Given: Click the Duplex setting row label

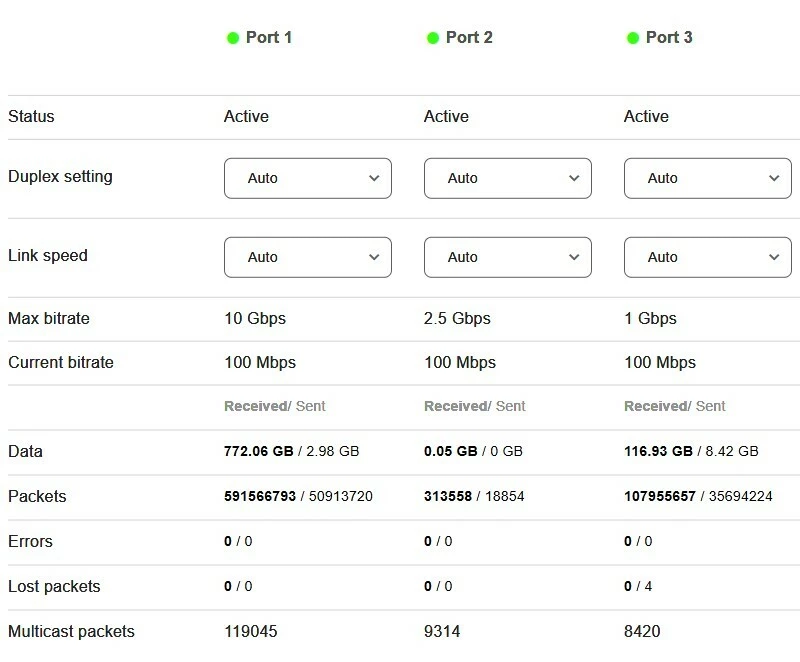Looking at the screenshot, I should [60, 177].
